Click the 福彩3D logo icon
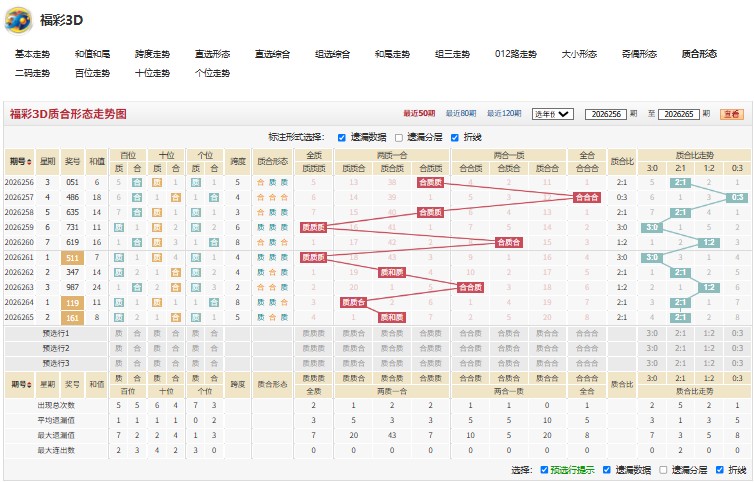This screenshot has width=754, height=482. pos(18,21)
